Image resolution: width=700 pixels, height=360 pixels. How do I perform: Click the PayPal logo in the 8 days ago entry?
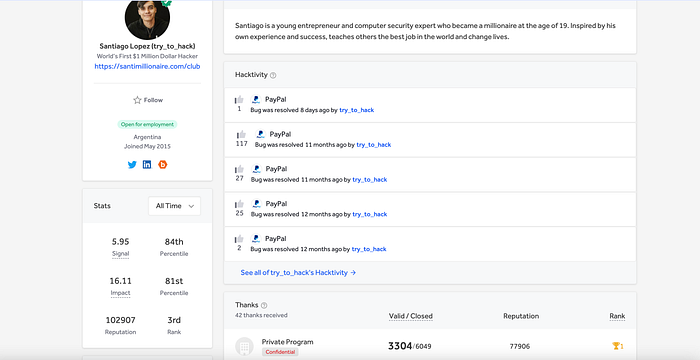click(x=256, y=100)
